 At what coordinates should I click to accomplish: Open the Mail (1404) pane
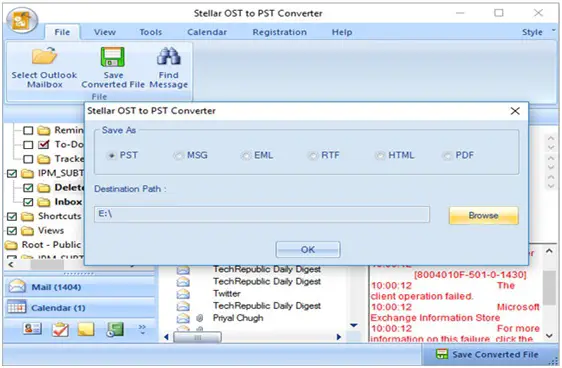(x=80, y=287)
